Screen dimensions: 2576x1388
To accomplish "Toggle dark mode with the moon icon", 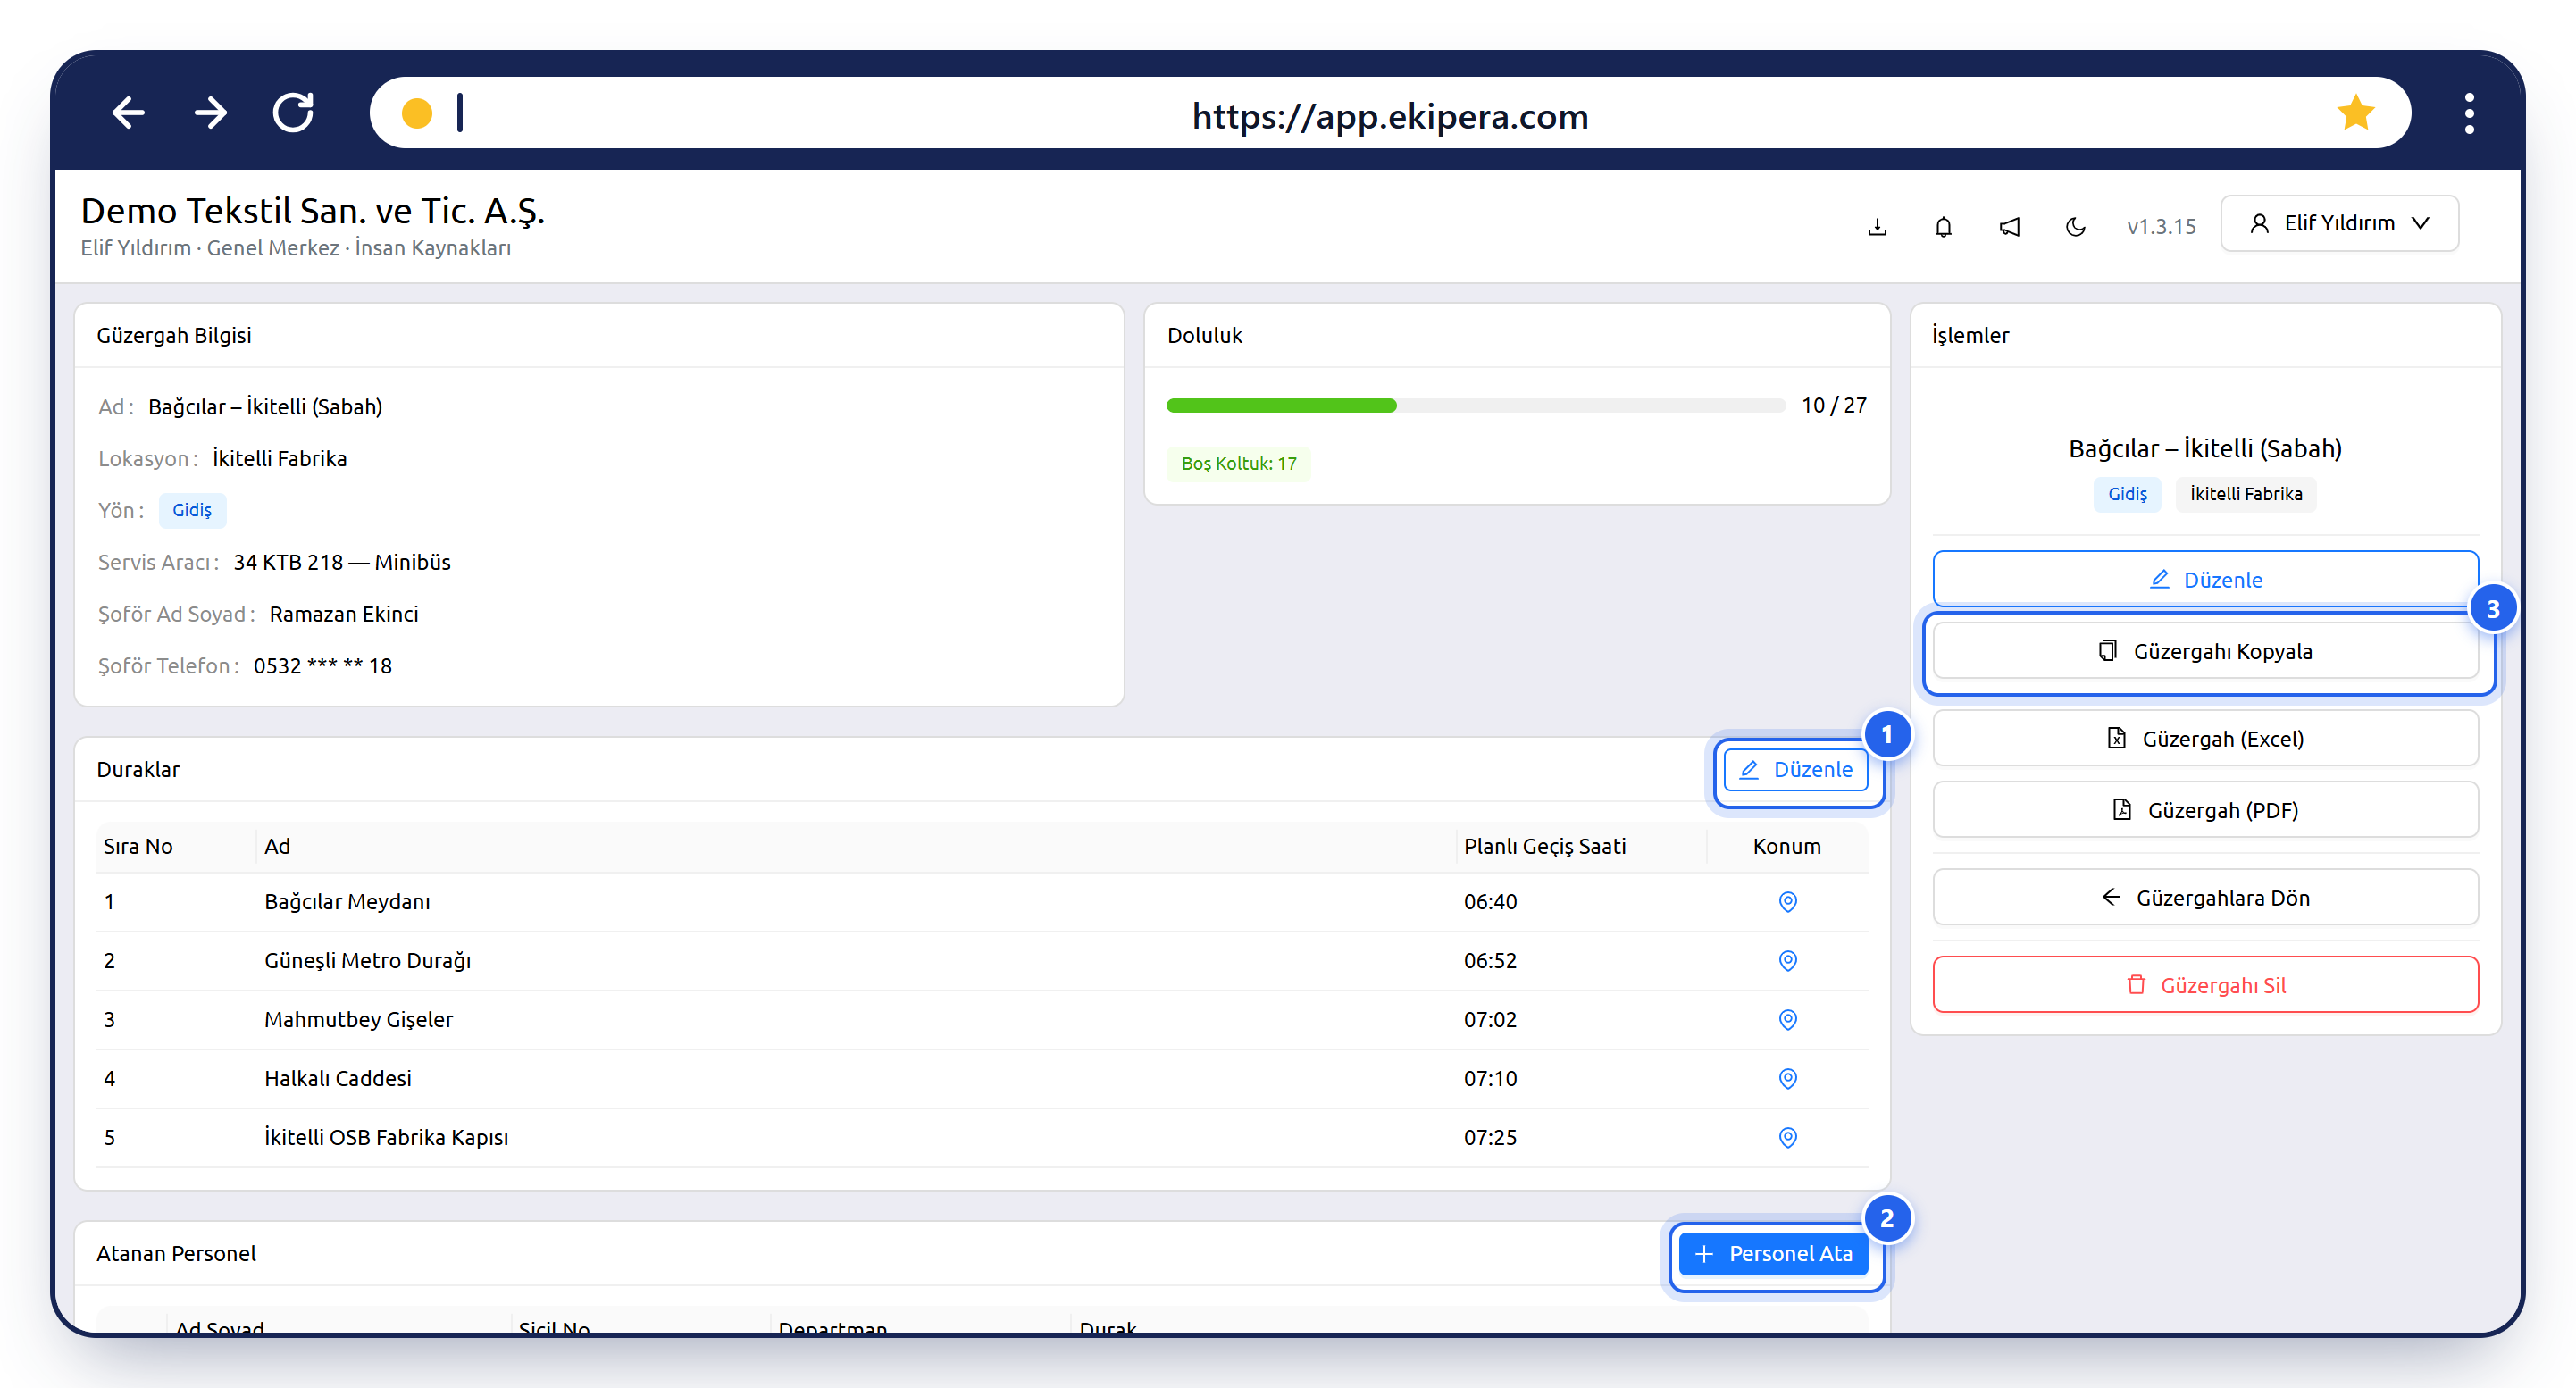I will coord(2075,227).
